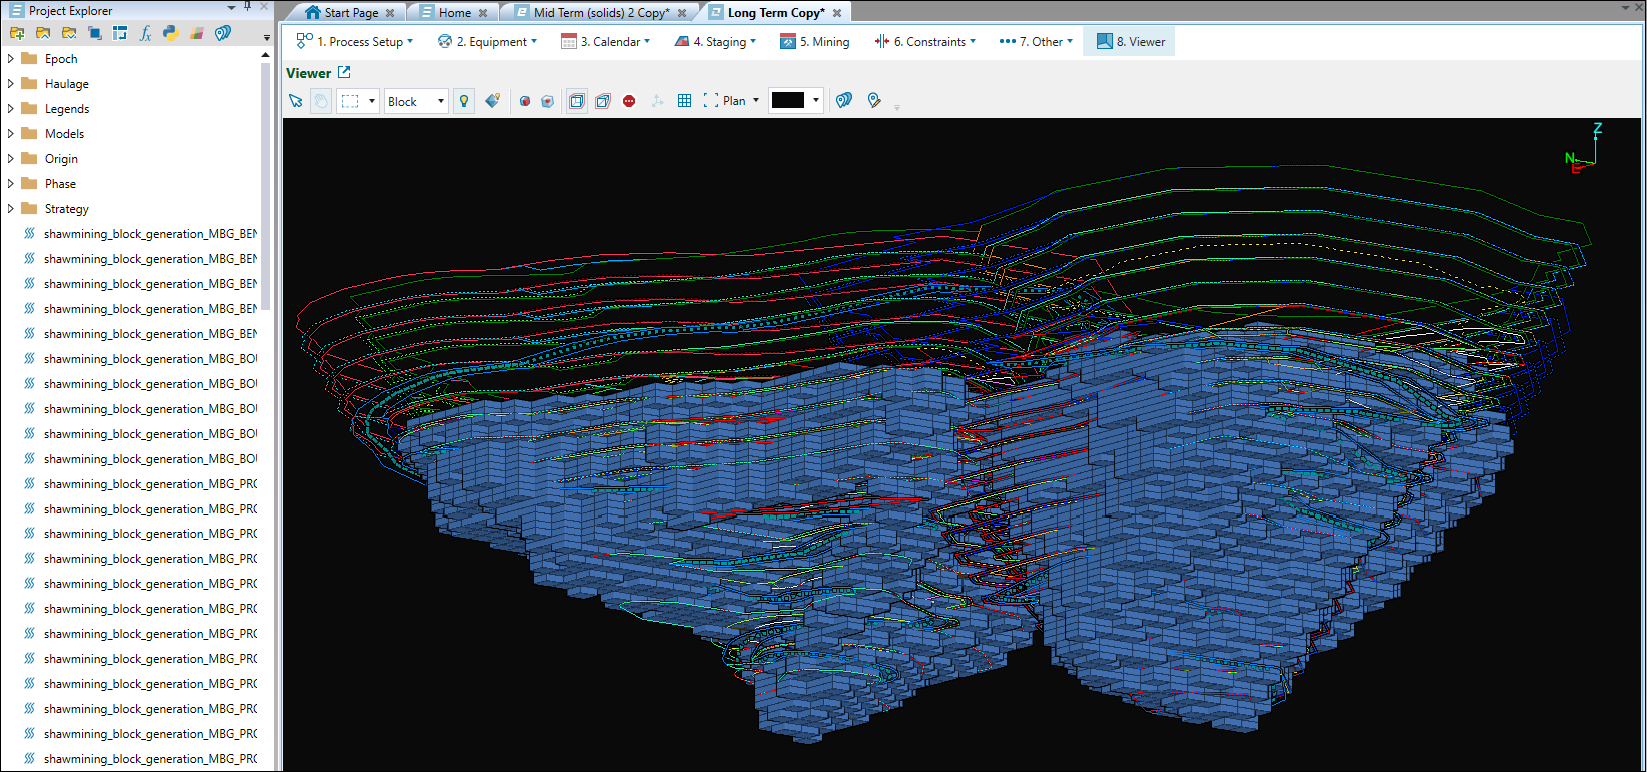
Task: Toggle the blue wireframe box display button
Action: [x=577, y=101]
